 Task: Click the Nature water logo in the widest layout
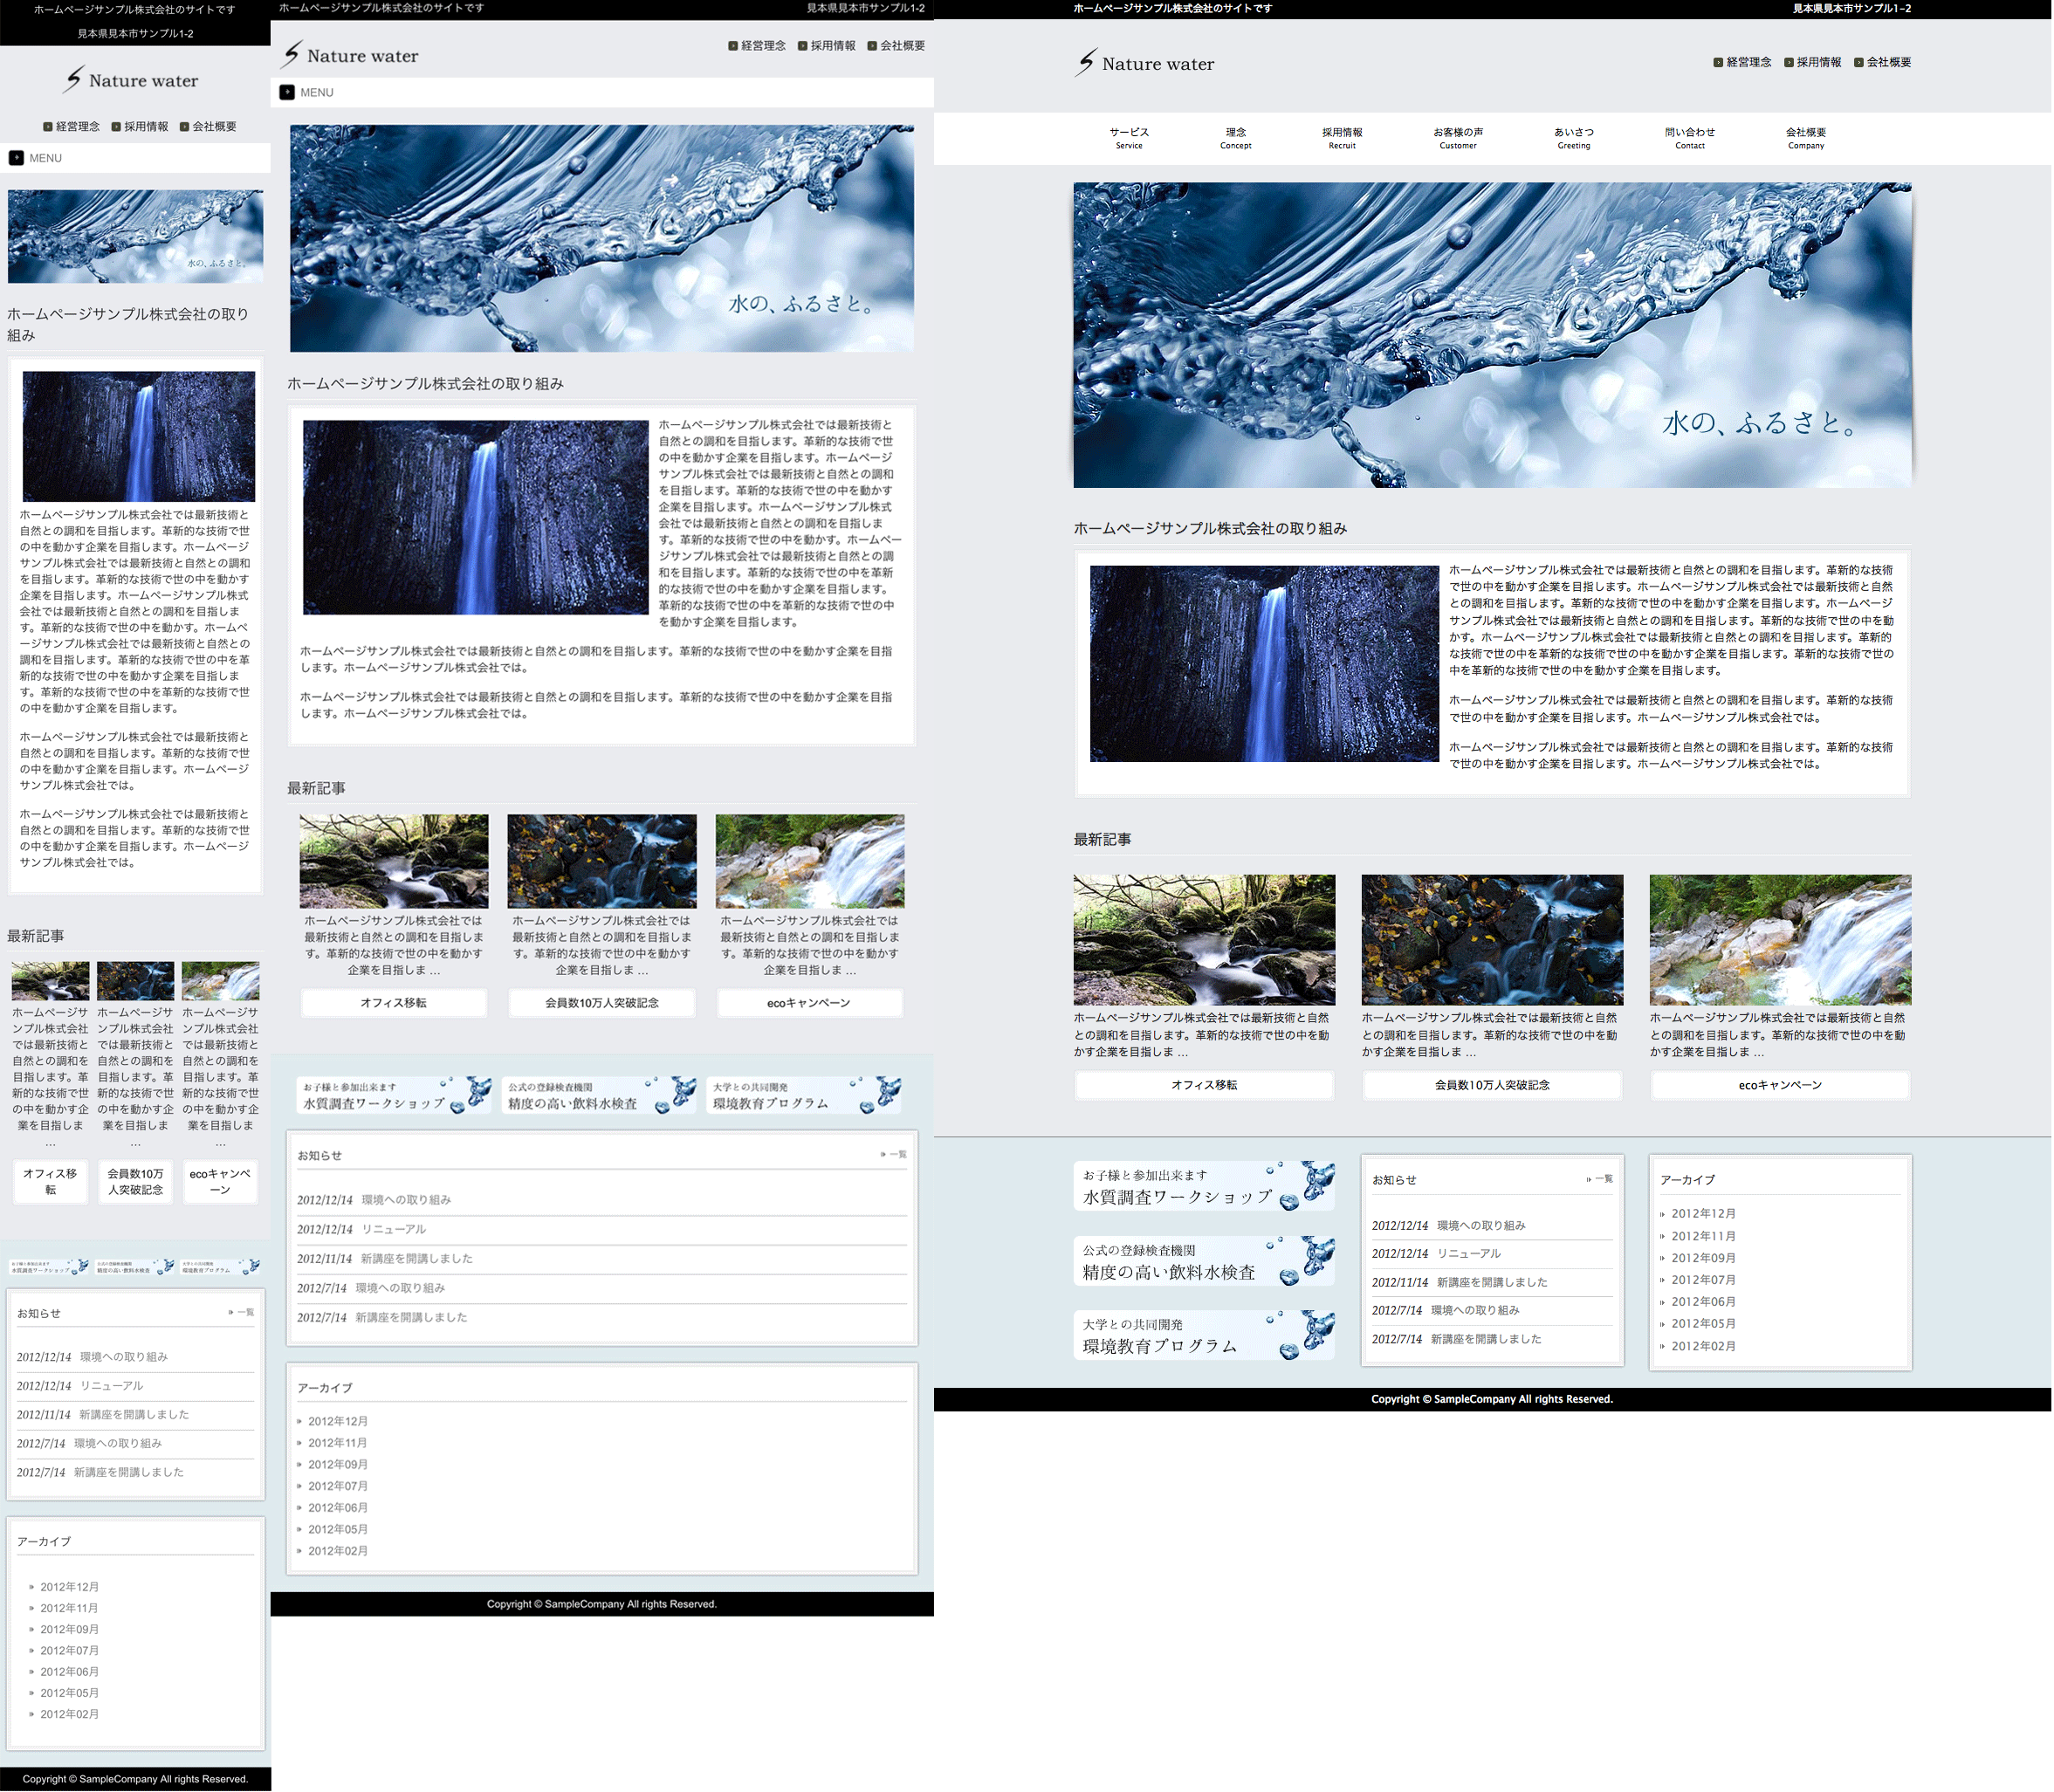click(x=1146, y=64)
